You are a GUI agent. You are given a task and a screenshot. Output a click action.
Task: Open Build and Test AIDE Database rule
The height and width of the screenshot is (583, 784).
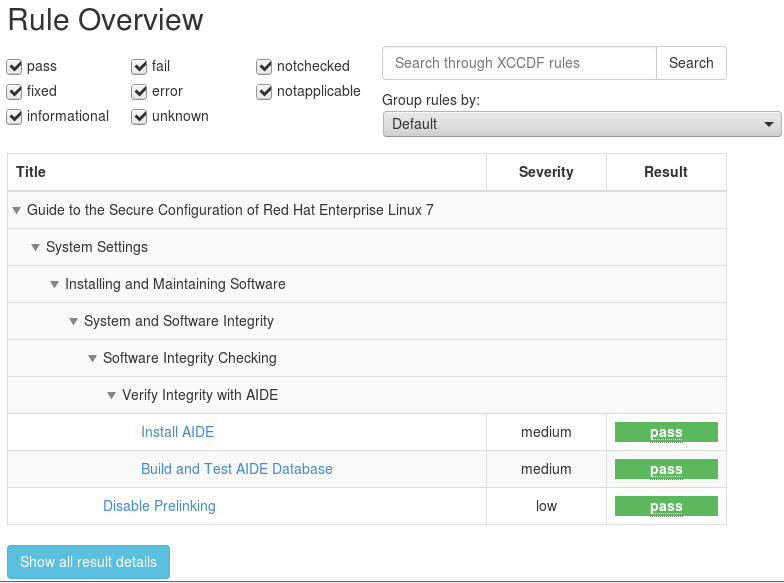click(236, 469)
